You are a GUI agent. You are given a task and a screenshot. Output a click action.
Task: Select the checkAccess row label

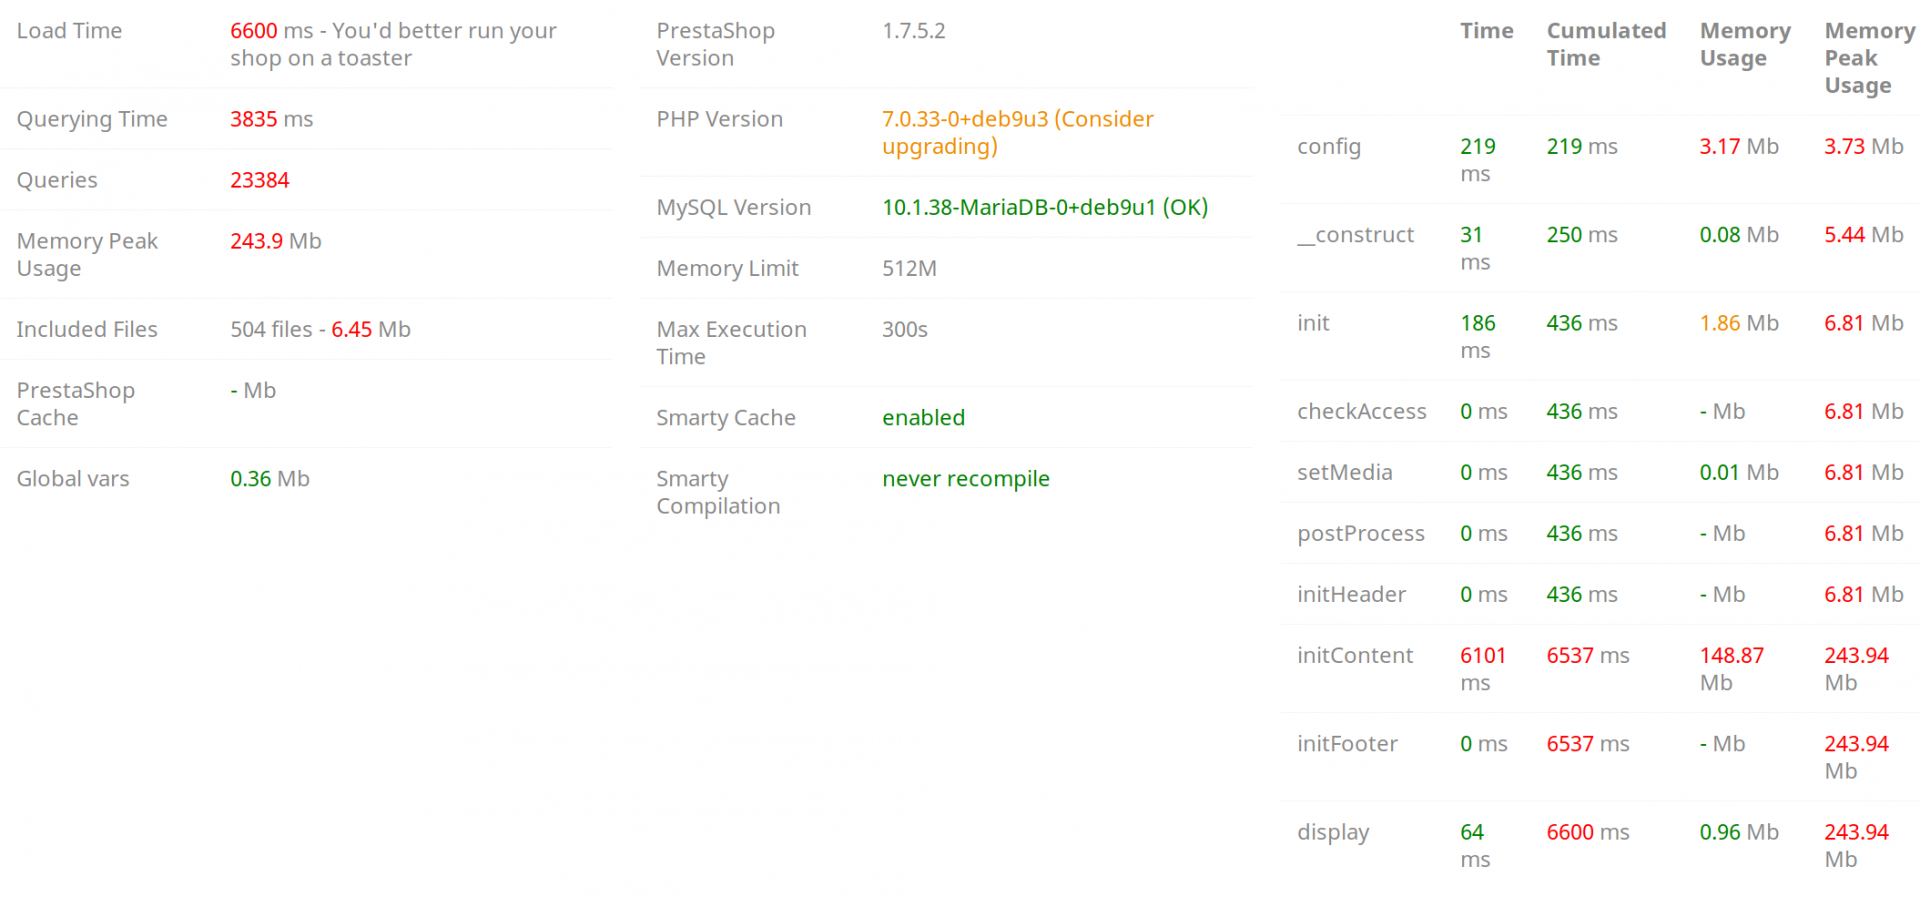pos(1362,411)
